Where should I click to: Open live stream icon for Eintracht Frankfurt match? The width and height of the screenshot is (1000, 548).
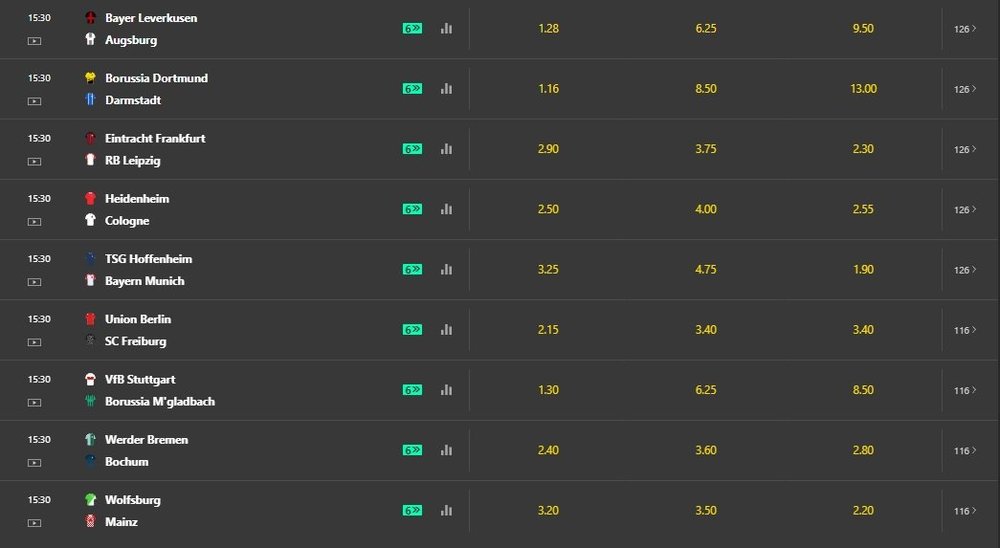pyautogui.click(x=34, y=161)
